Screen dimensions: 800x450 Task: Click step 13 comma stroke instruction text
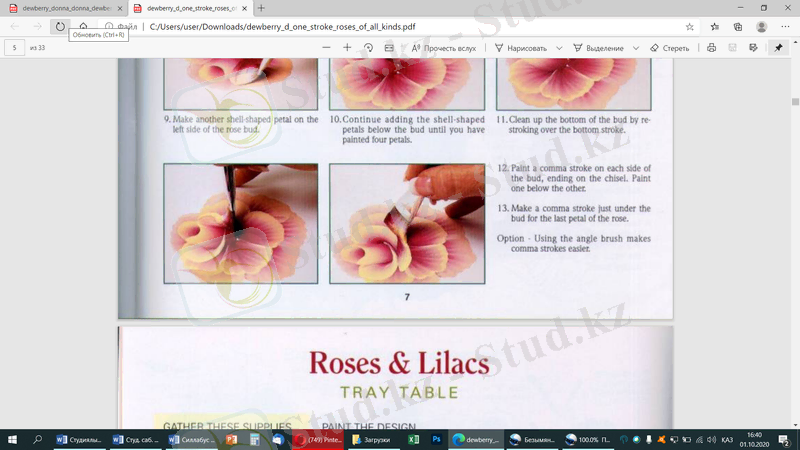point(574,213)
